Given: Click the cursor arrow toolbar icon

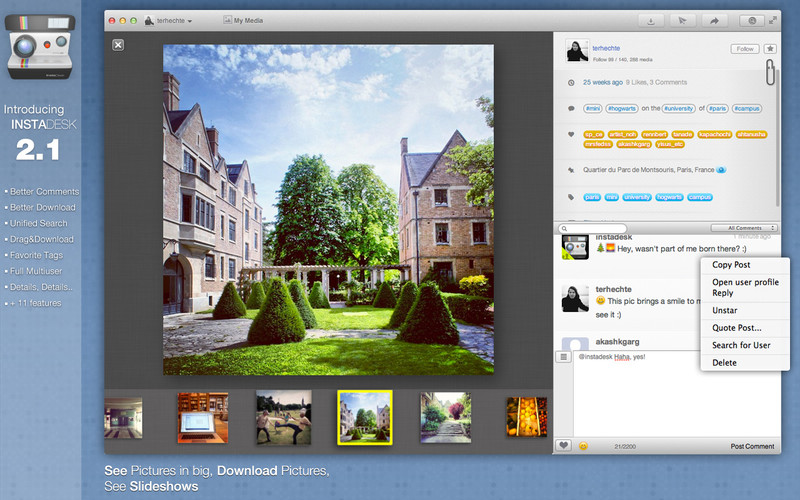Looking at the screenshot, I should [682, 20].
